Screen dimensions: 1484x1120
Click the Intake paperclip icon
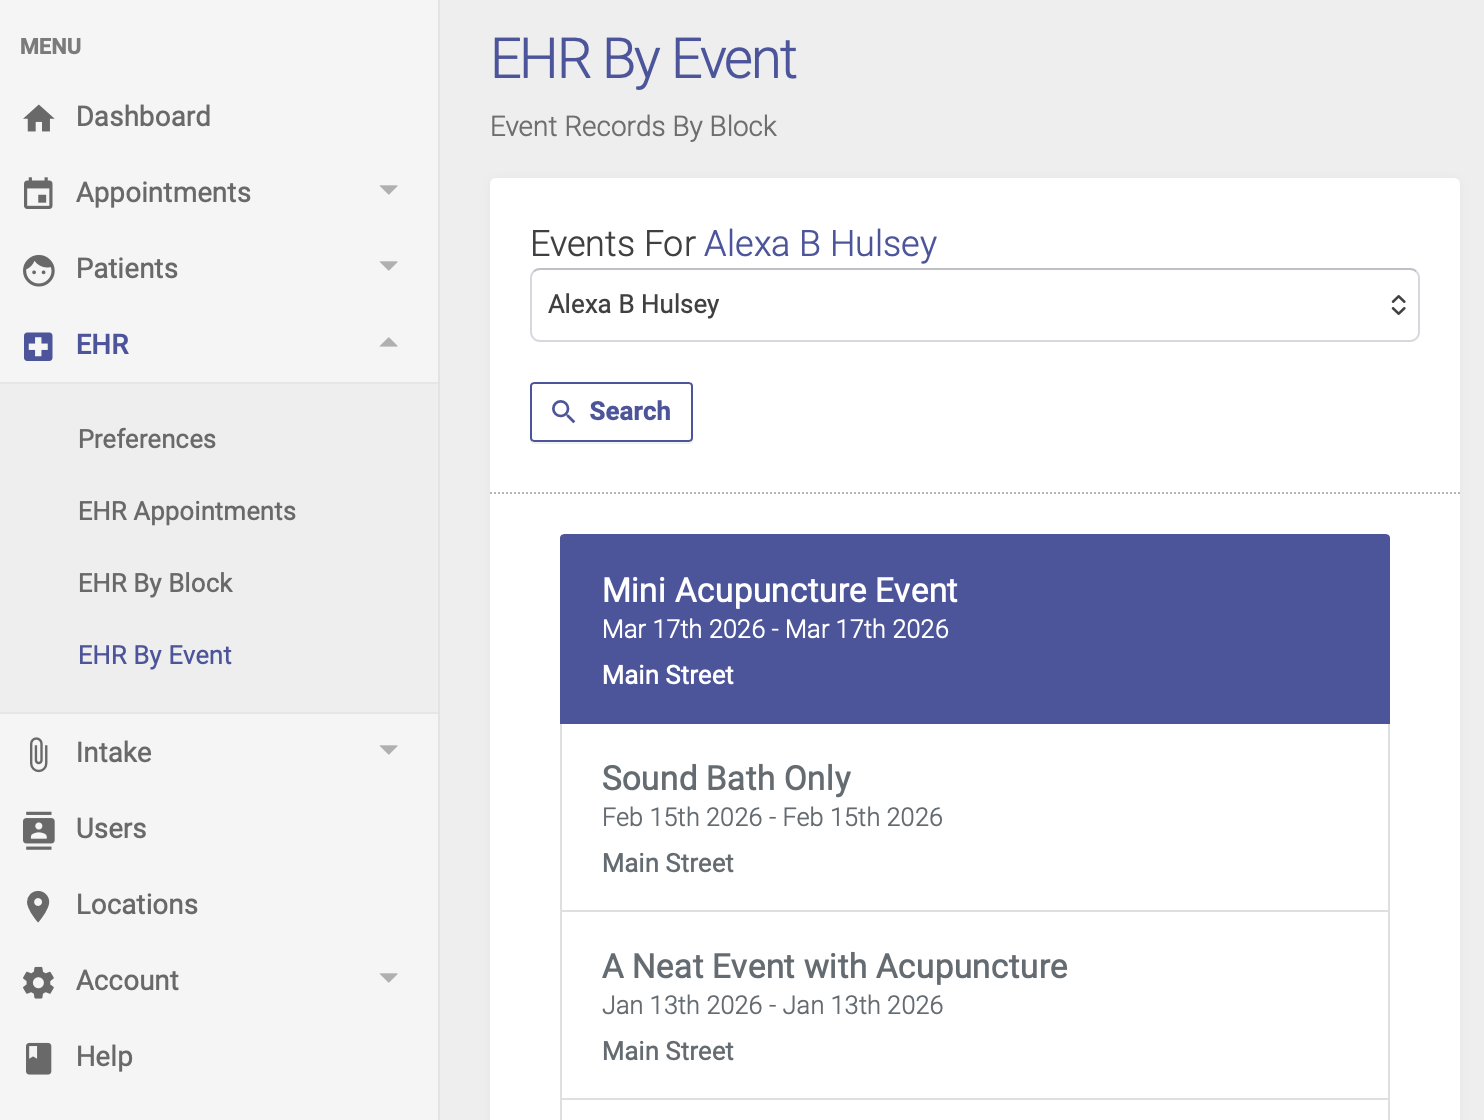(x=38, y=753)
